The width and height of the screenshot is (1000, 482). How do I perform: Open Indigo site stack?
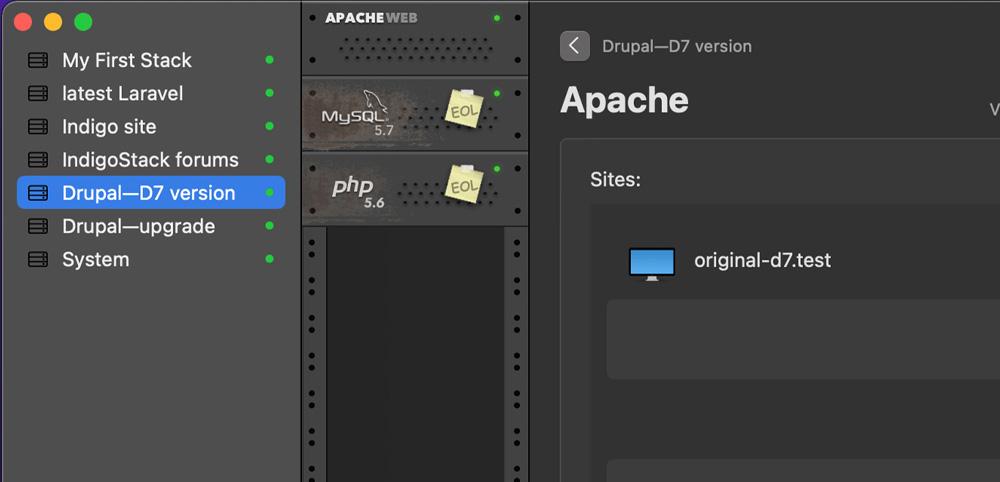coord(151,127)
